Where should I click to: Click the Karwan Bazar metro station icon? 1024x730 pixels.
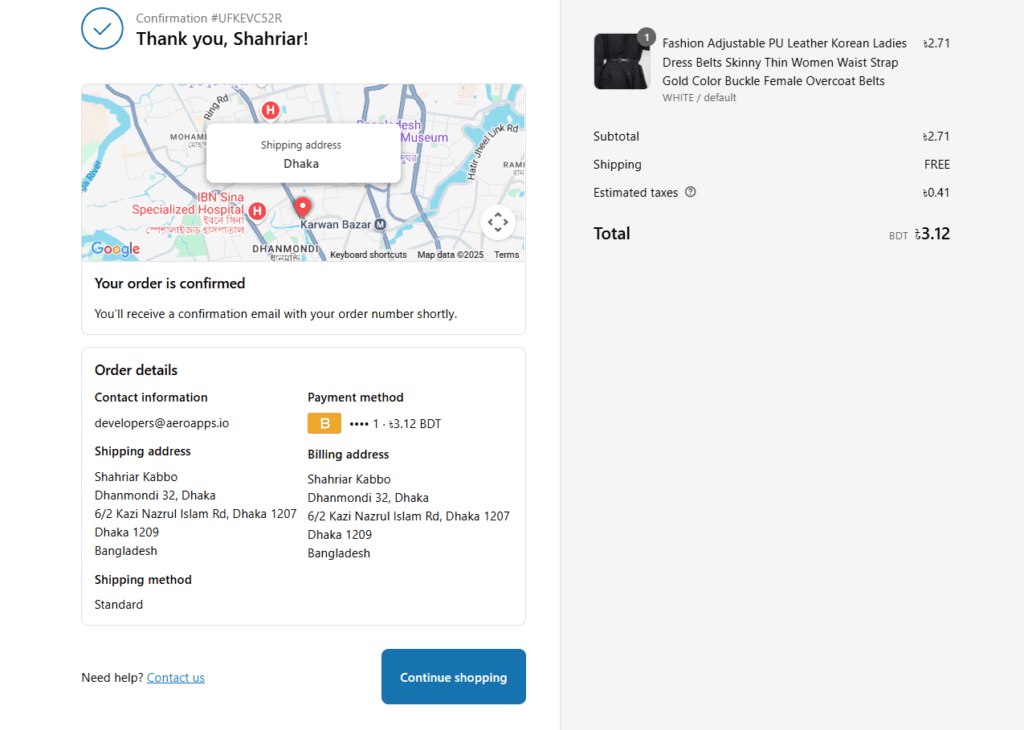[380, 225]
